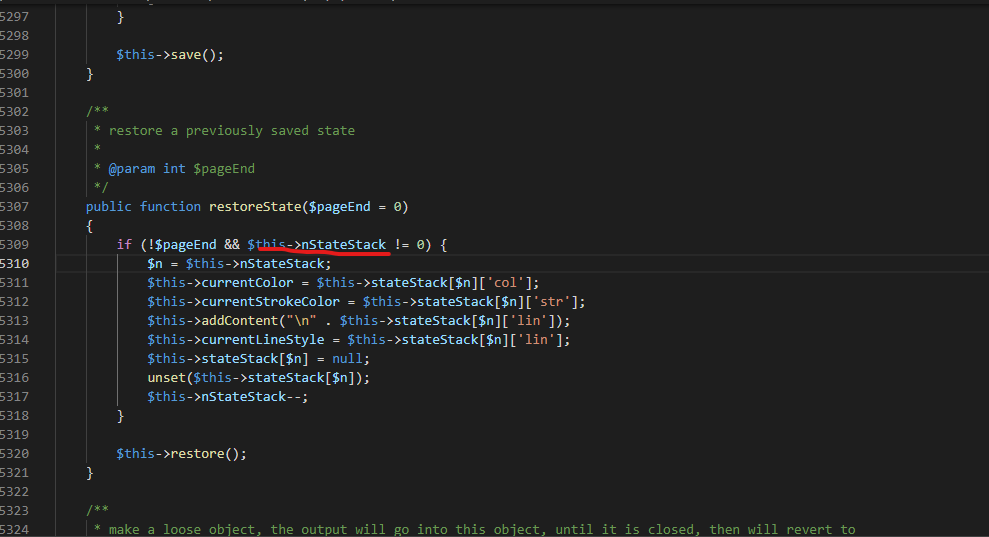Click the opening brace on line 5308
The height and width of the screenshot is (537, 989).
(x=90, y=226)
